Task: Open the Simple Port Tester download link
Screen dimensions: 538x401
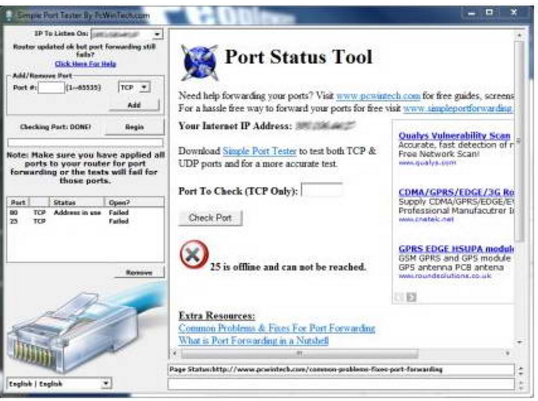Action: click(x=259, y=151)
